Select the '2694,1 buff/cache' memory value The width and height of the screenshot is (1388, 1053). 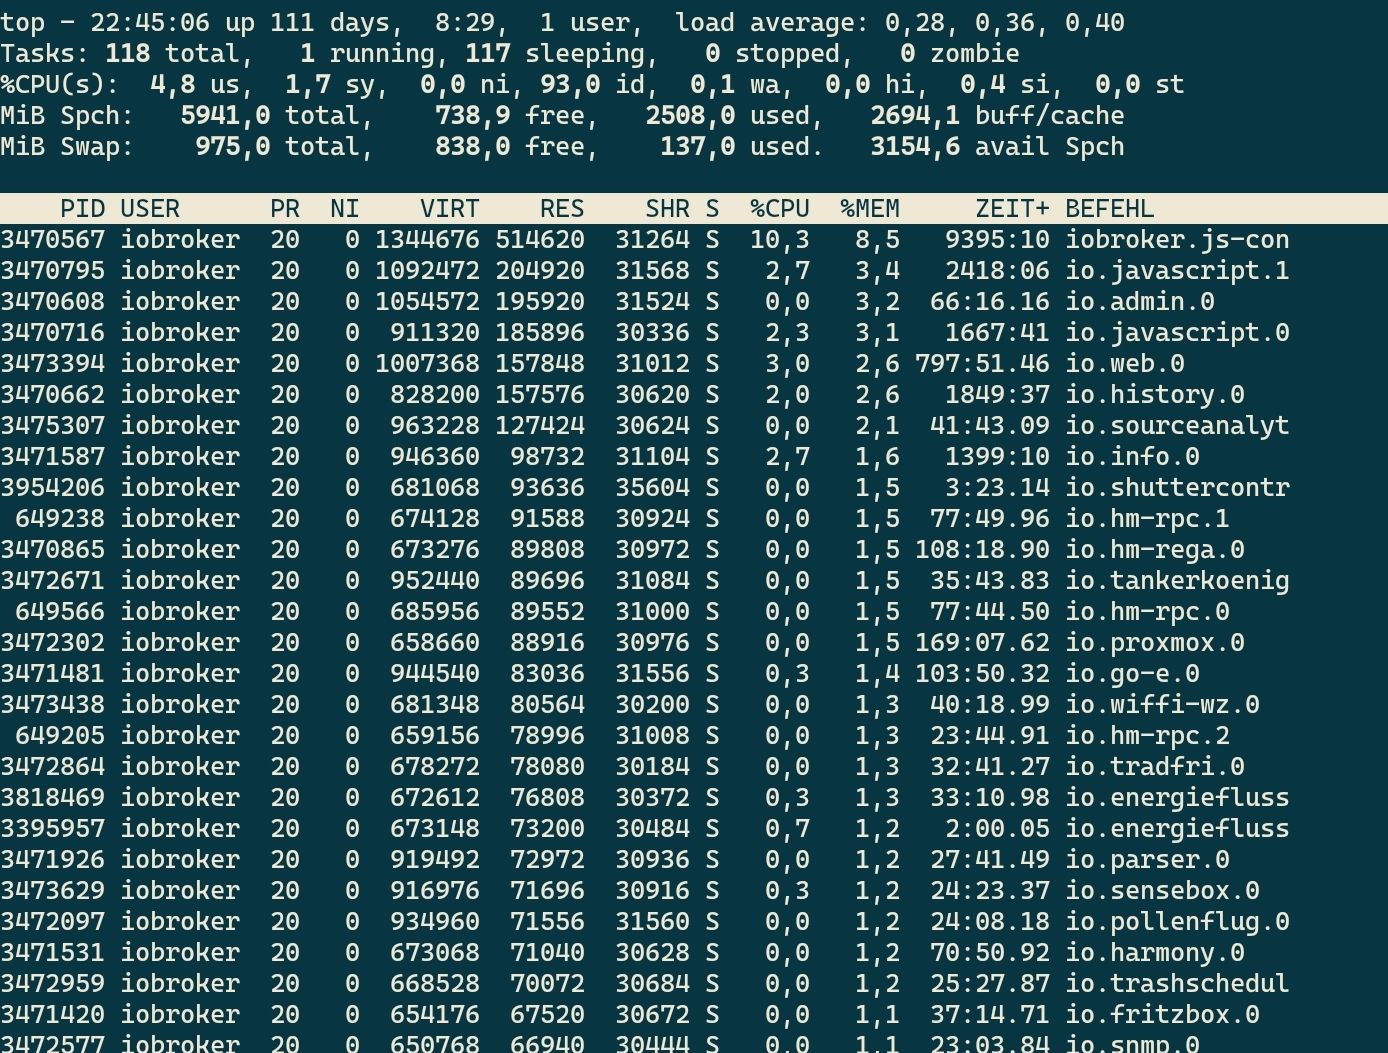pyautogui.click(x=997, y=116)
